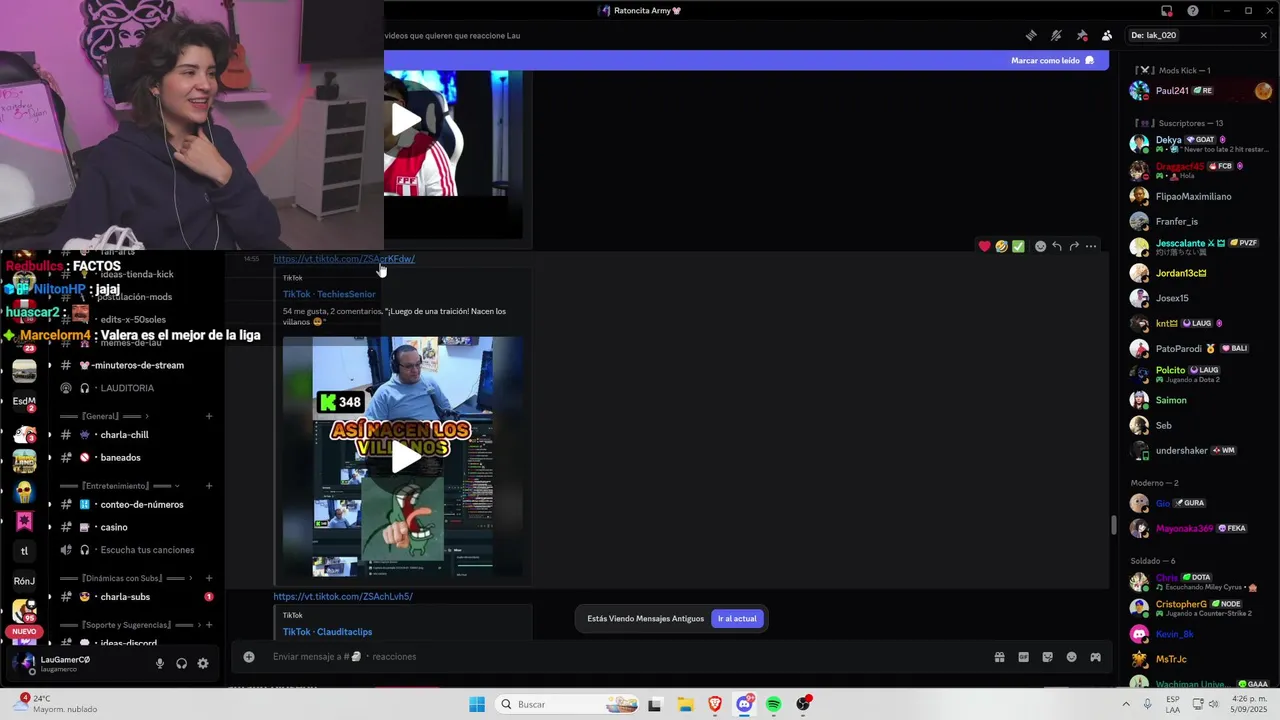Select the conteo-de-números channel
1280x720 pixels.
[x=135, y=505]
